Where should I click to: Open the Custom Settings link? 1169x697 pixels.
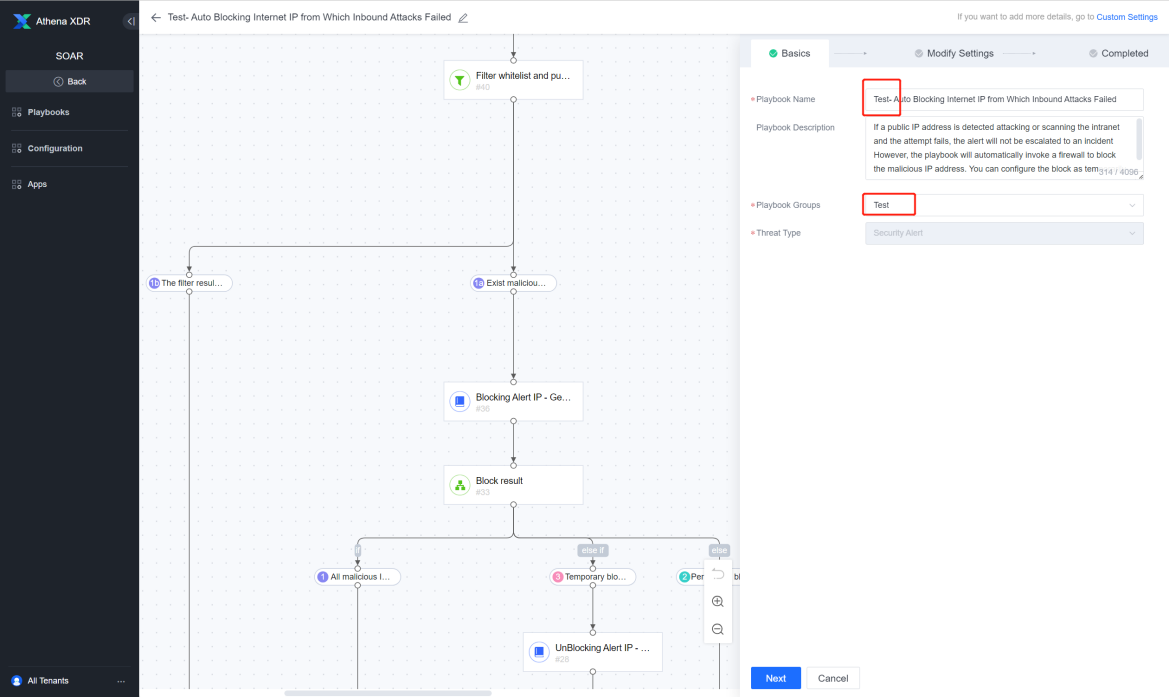pos(1127,16)
